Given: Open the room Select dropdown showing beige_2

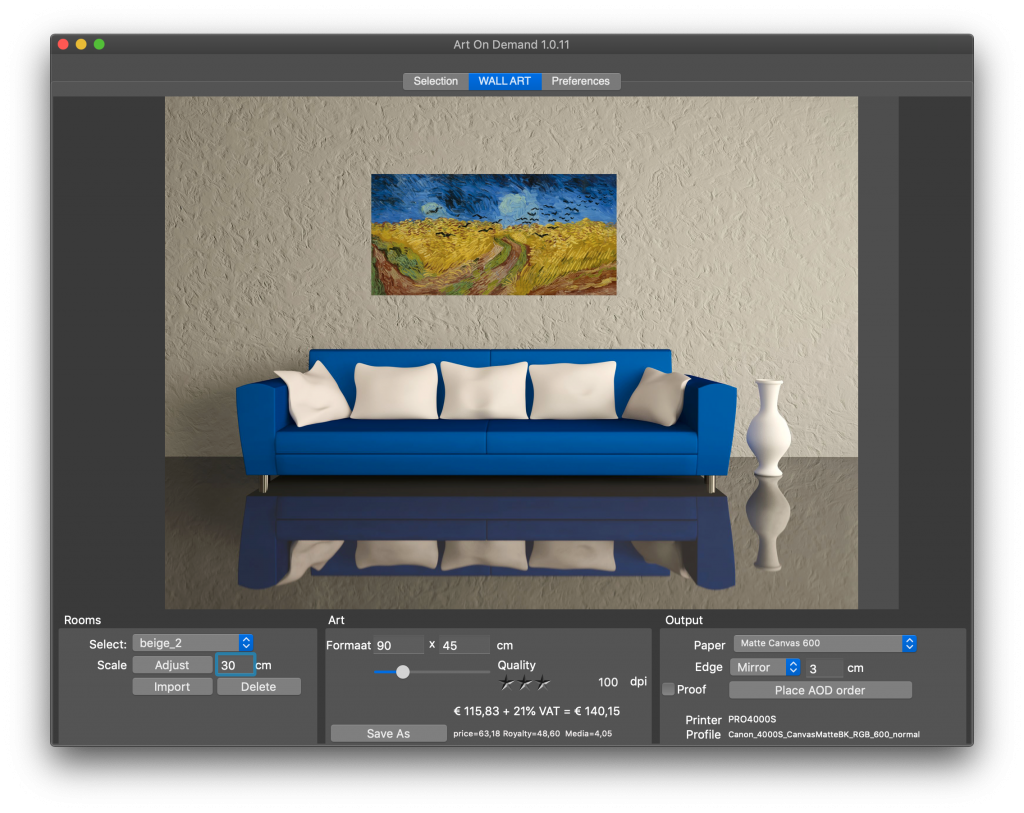Looking at the screenshot, I should point(193,643).
